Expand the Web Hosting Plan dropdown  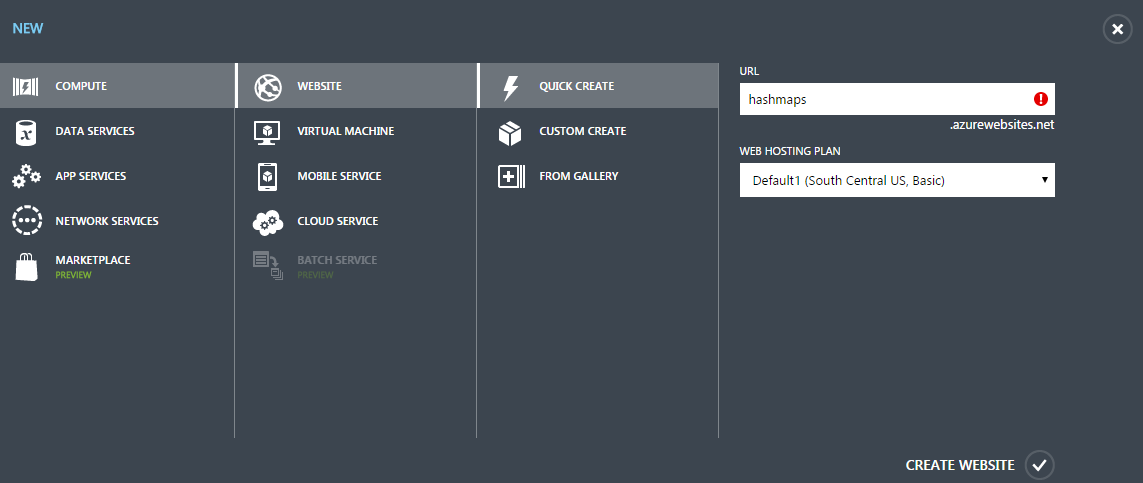[x=897, y=180]
